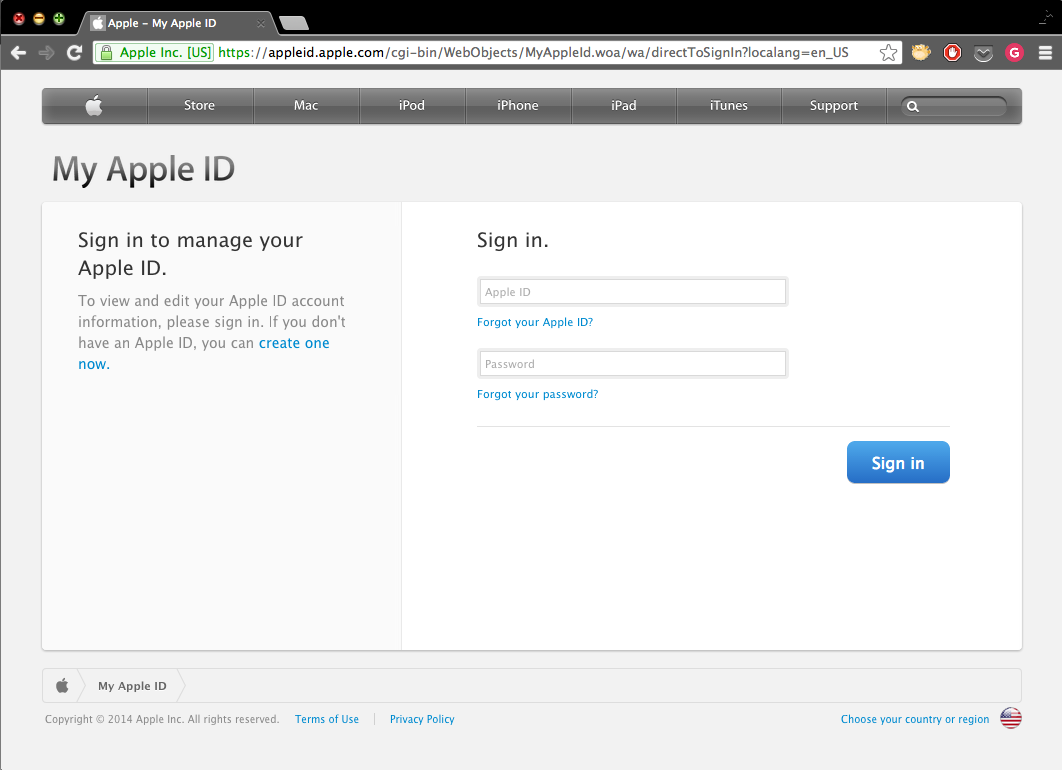Image resolution: width=1062 pixels, height=770 pixels.
Task: Open the Store navigation item
Action: (199, 106)
